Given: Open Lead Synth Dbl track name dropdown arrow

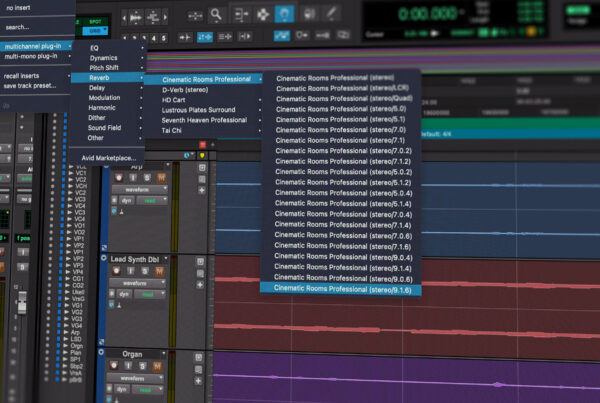Looking at the screenshot, I should [166, 259].
